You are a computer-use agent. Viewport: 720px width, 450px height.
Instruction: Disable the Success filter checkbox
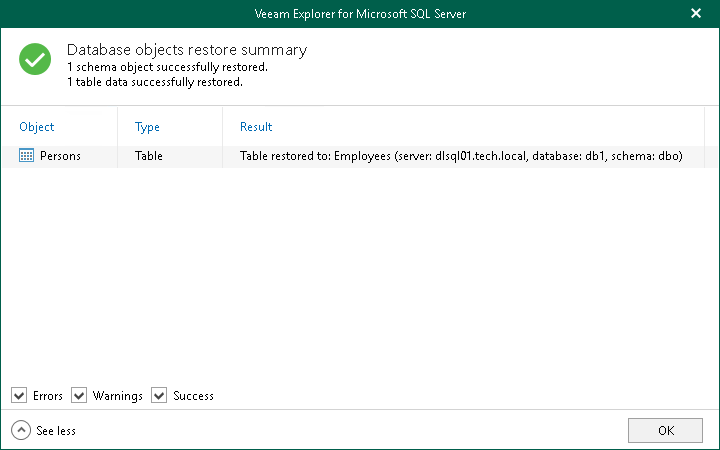[x=159, y=395]
